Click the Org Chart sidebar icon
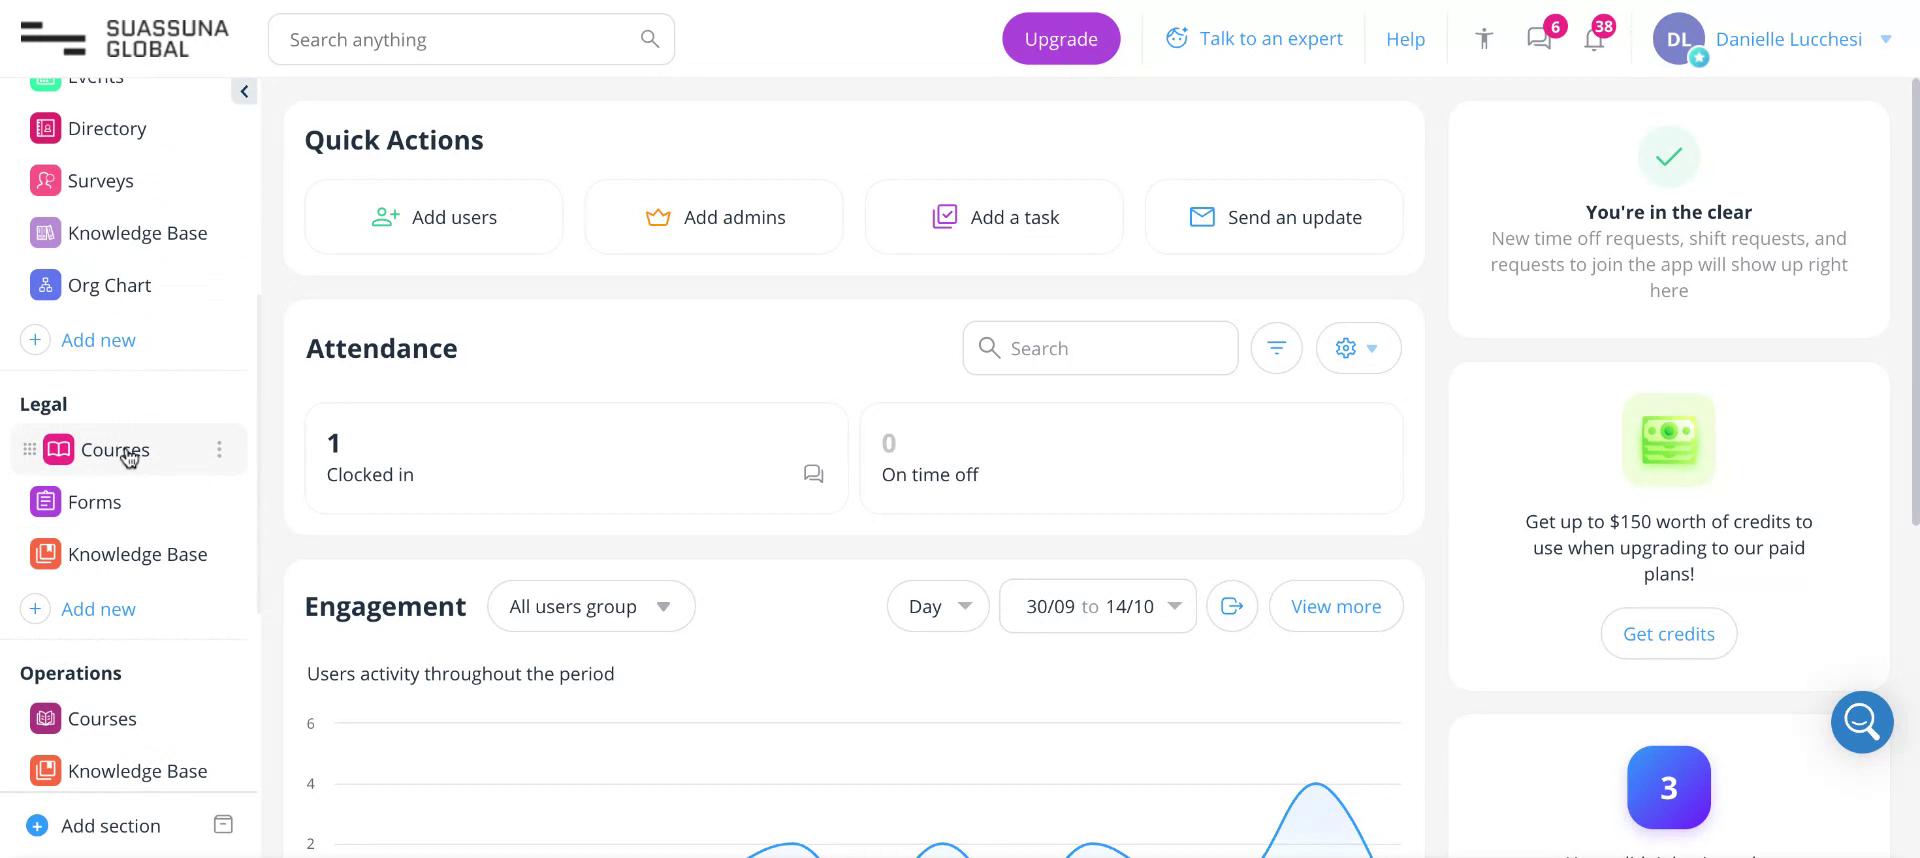 [x=45, y=285]
